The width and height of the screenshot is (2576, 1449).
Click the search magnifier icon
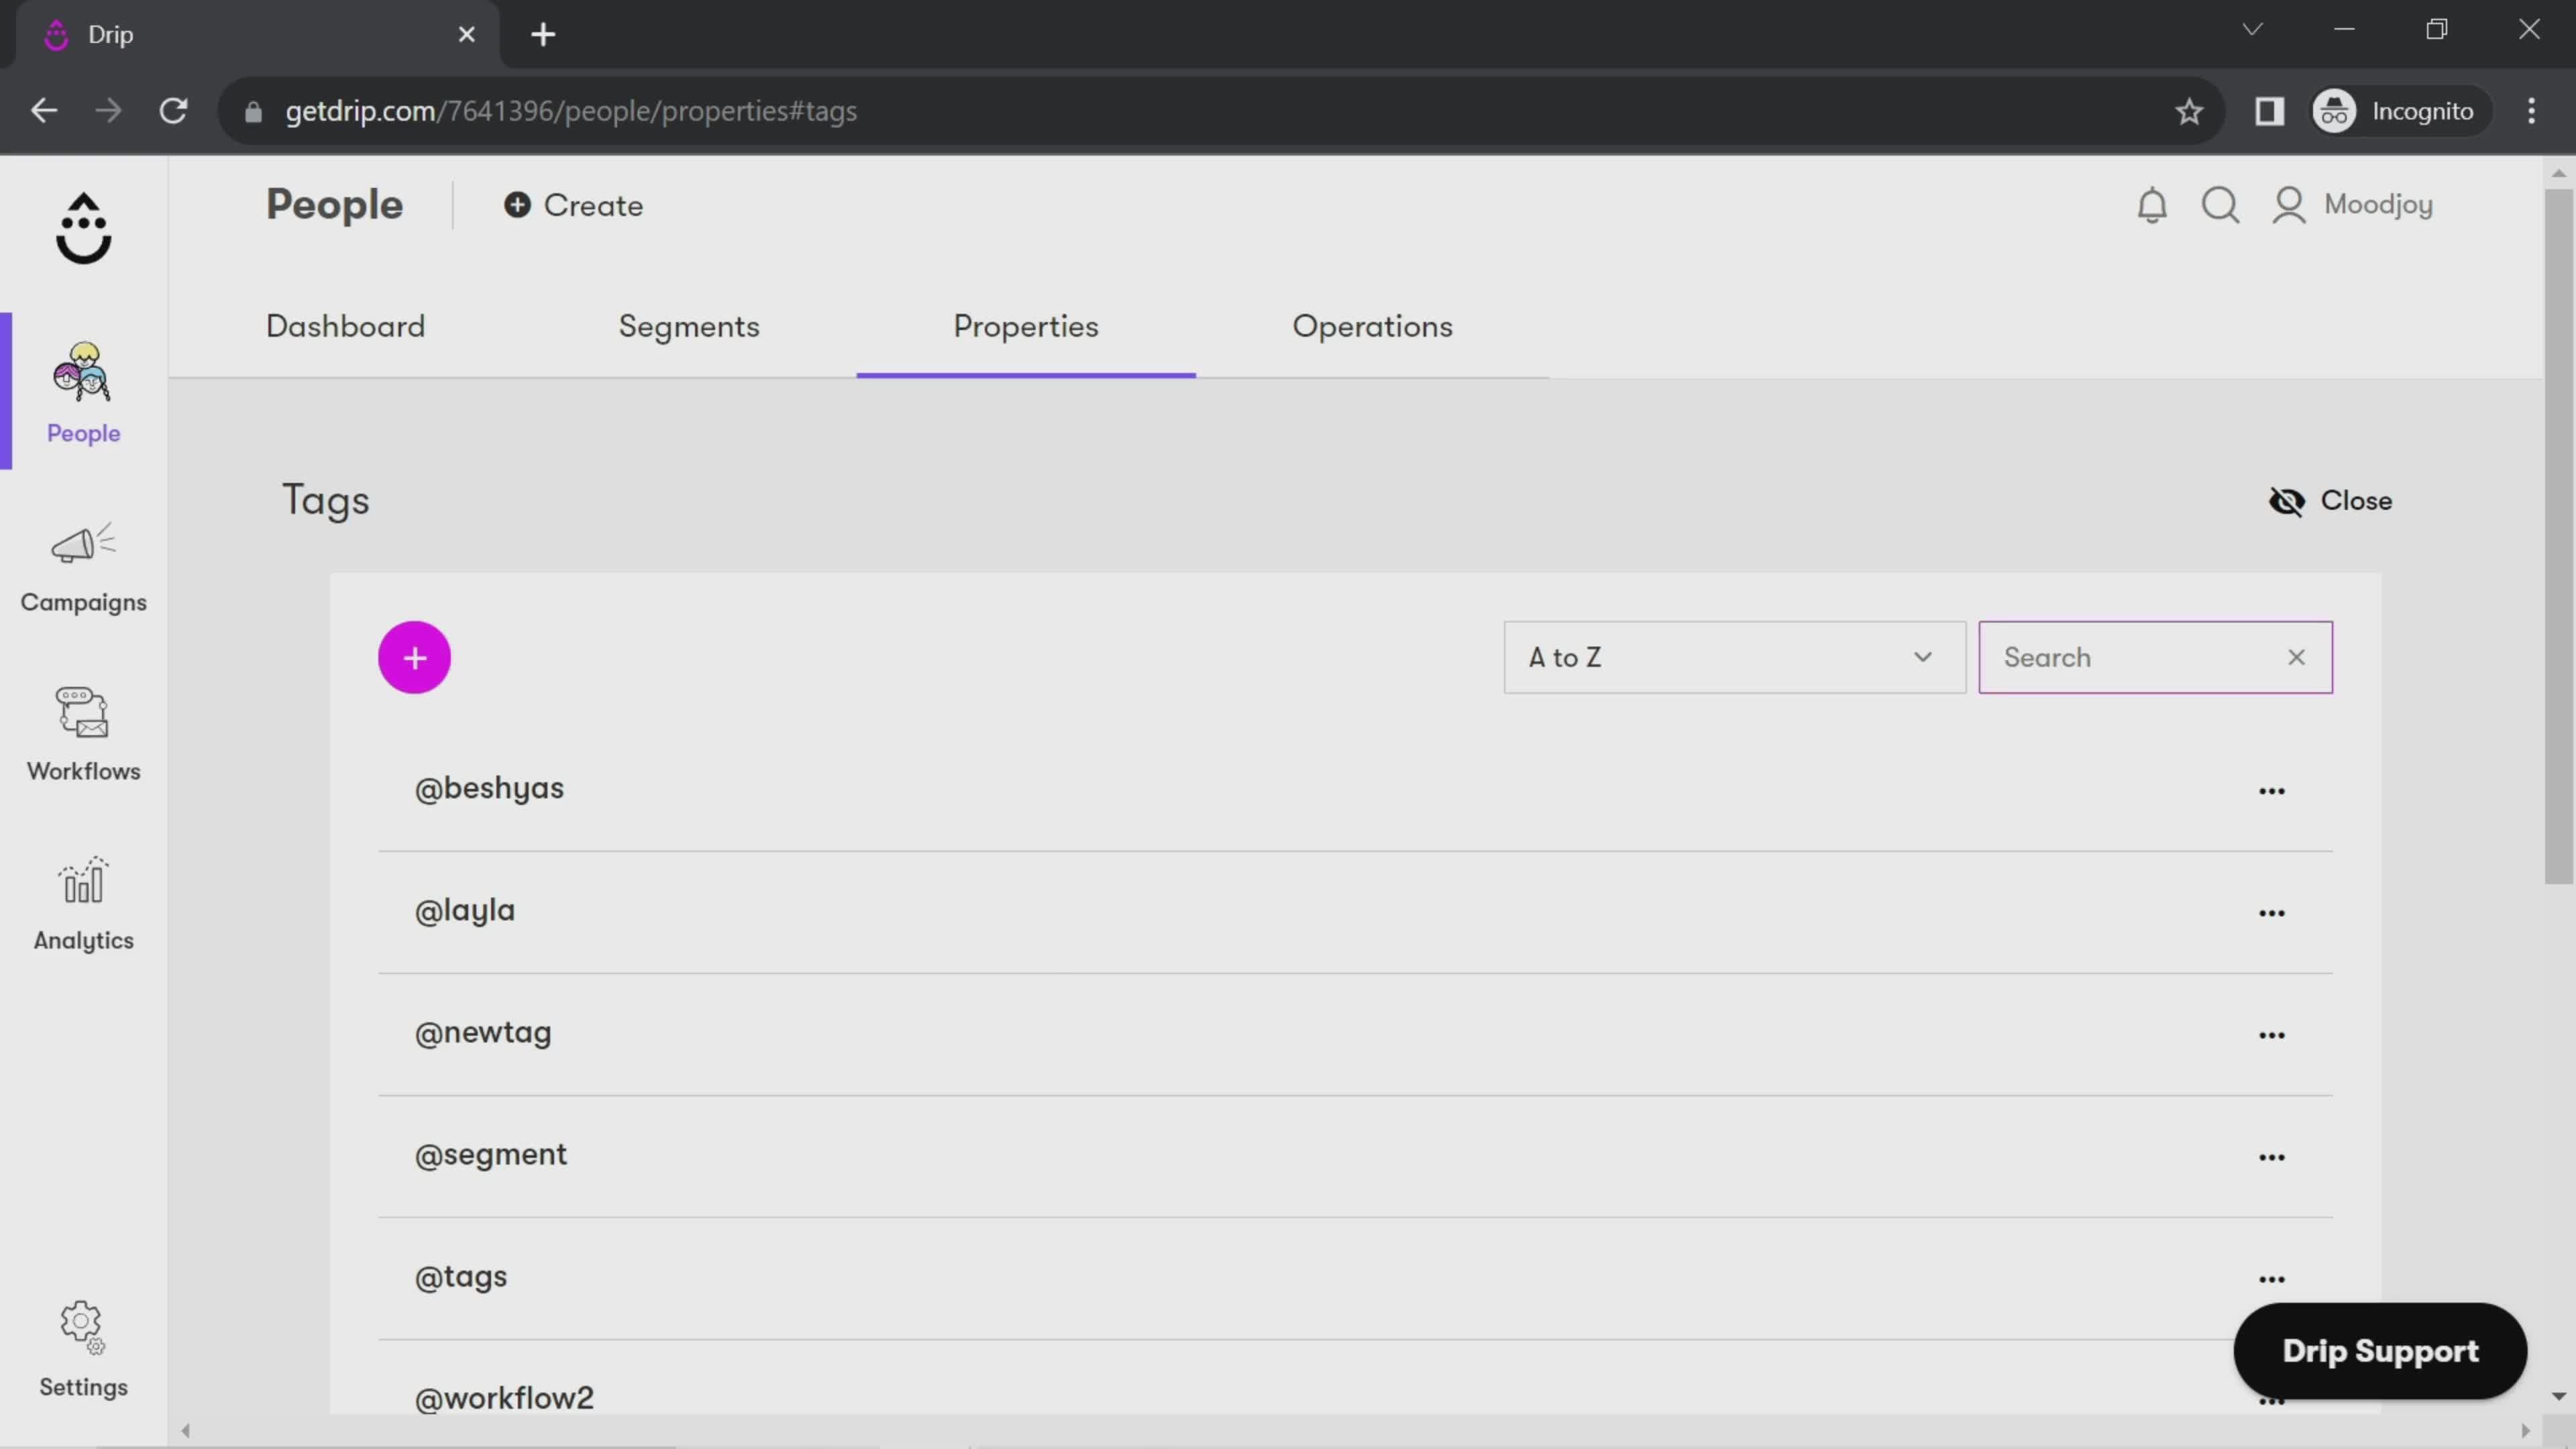coord(2222,203)
